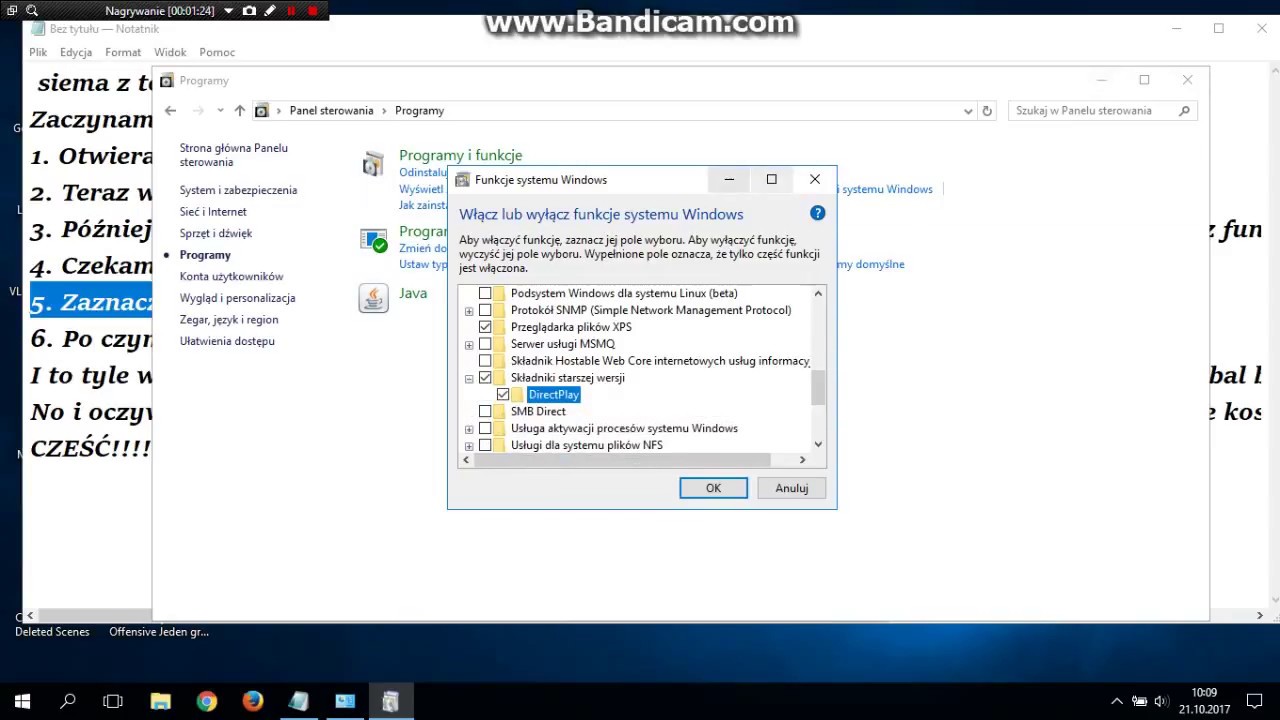The height and width of the screenshot is (720, 1280).
Task: Open address bar history dropdown
Action: point(968,111)
